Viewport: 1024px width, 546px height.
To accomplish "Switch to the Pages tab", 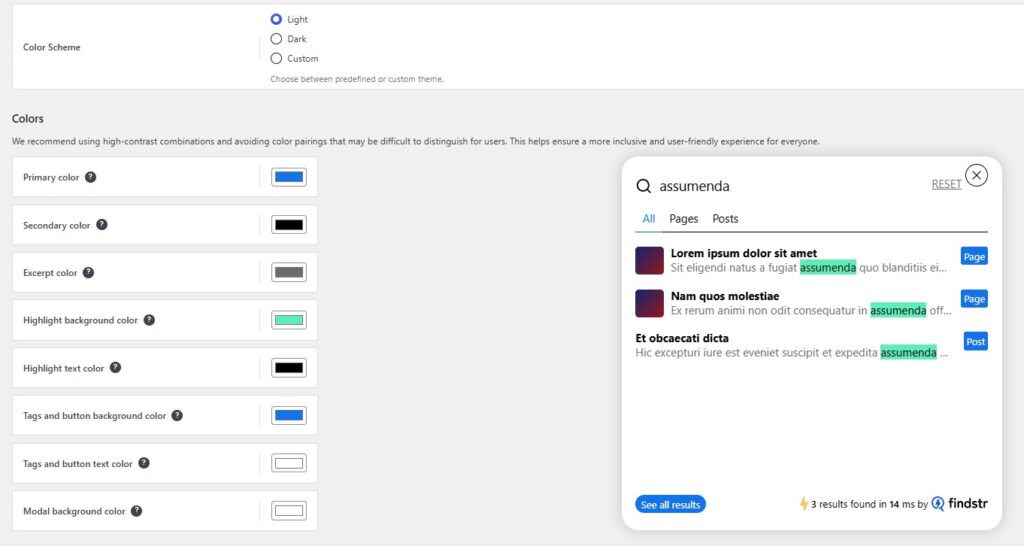I will pyautogui.click(x=684, y=219).
